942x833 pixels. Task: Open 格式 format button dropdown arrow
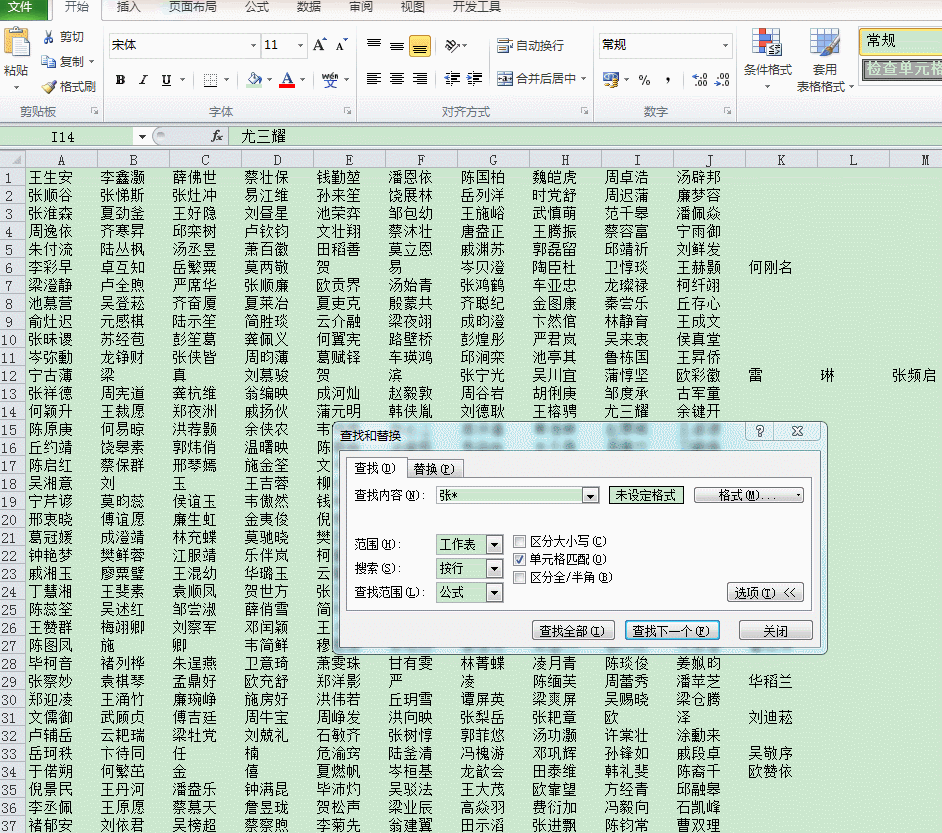[798, 495]
